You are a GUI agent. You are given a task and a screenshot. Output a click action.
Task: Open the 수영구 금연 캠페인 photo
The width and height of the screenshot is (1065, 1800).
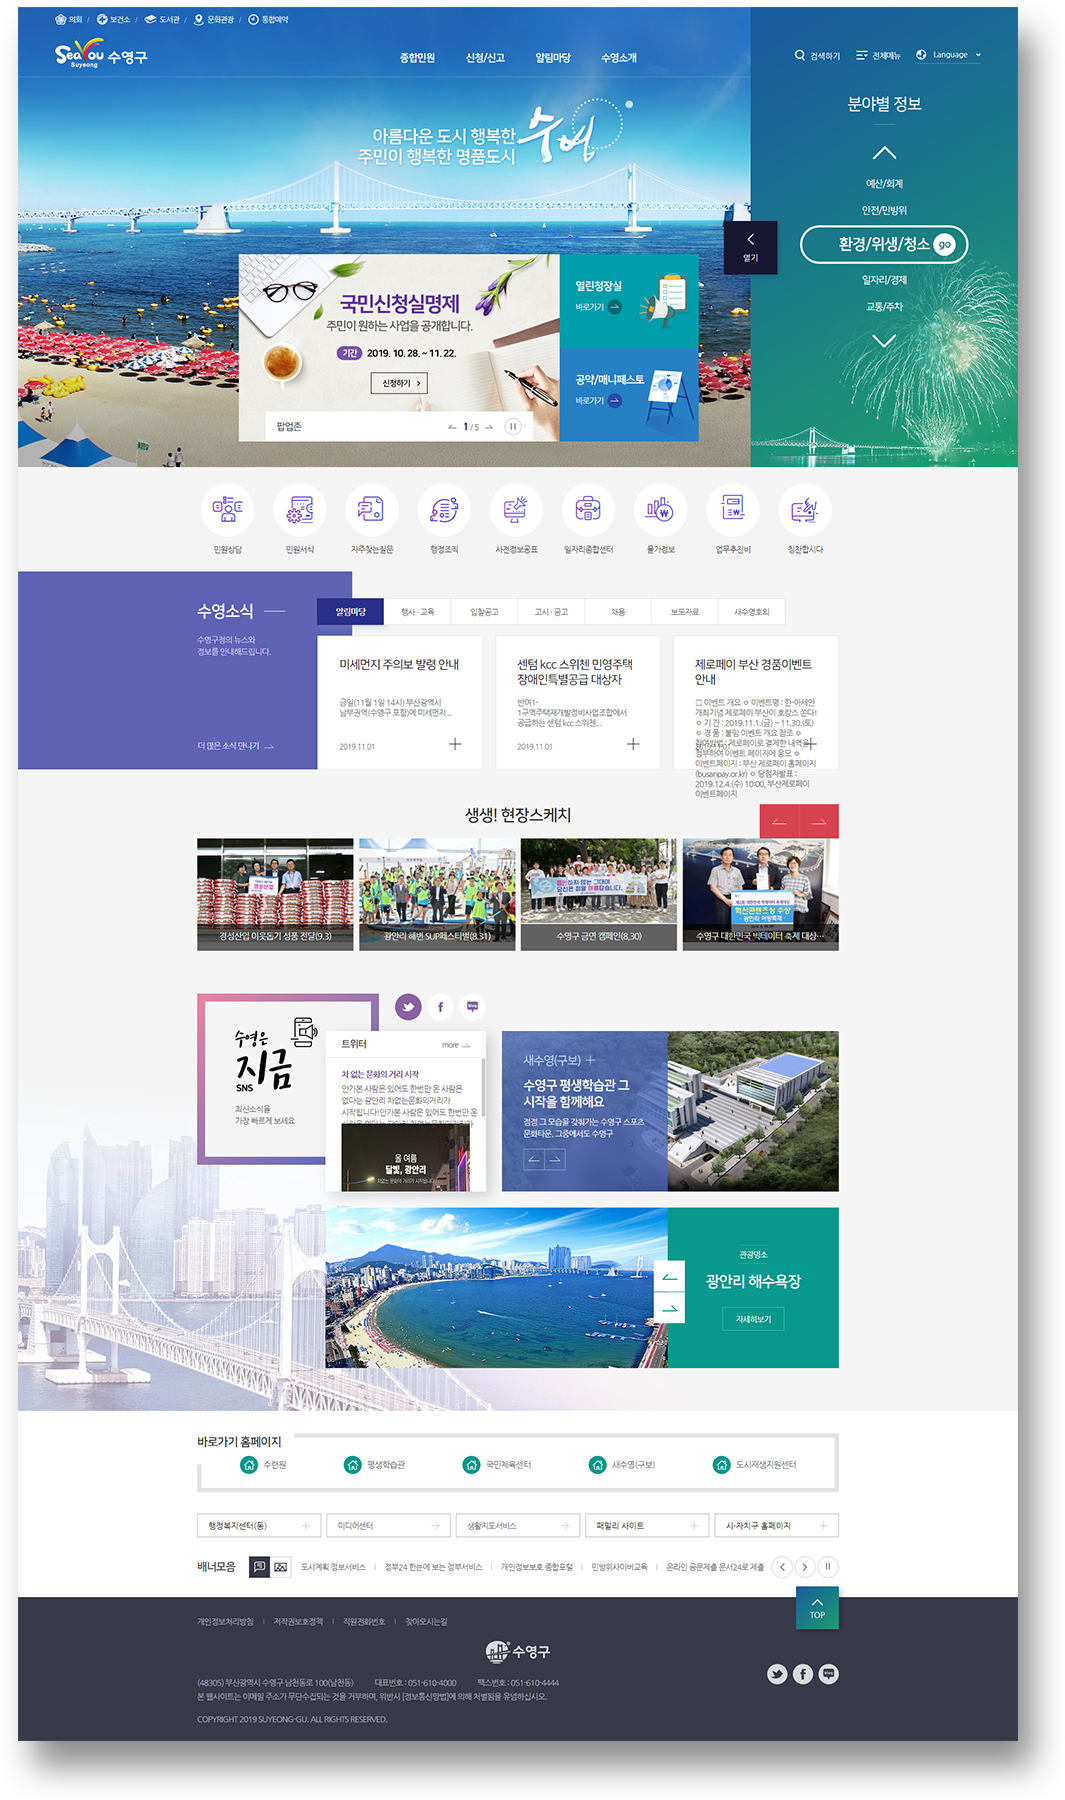click(599, 894)
